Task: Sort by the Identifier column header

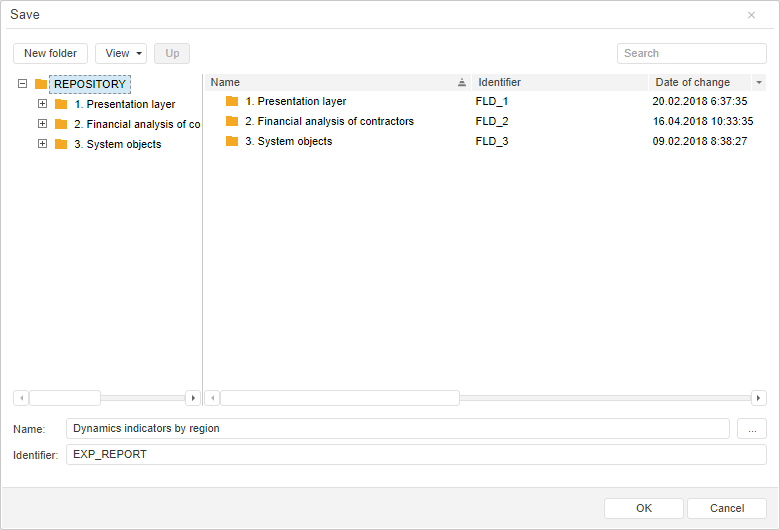Action: 500,82
